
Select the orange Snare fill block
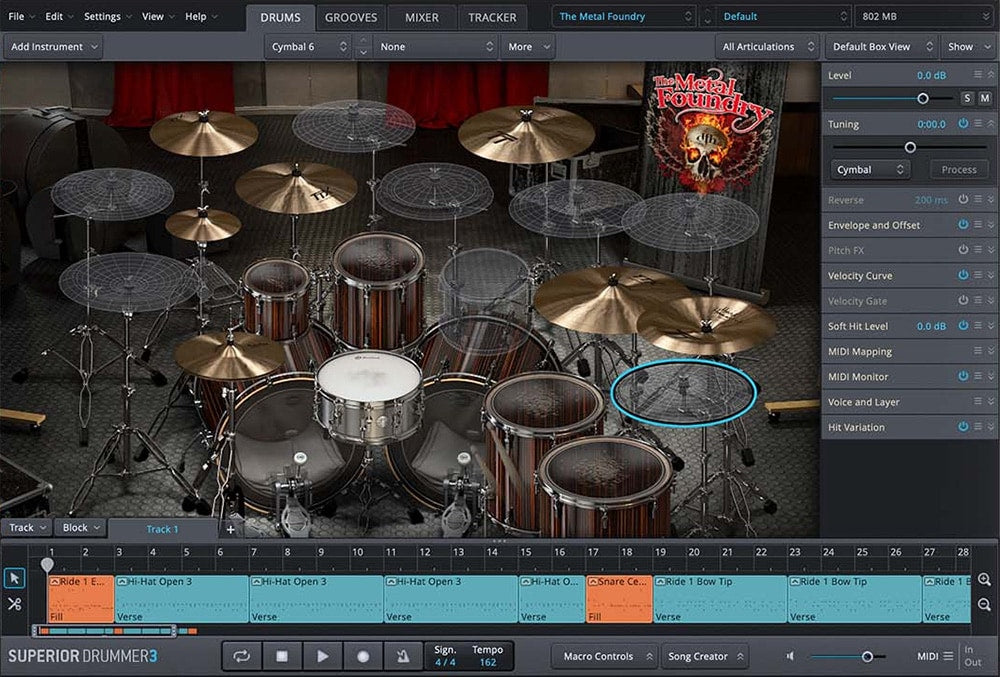point(618,598)
